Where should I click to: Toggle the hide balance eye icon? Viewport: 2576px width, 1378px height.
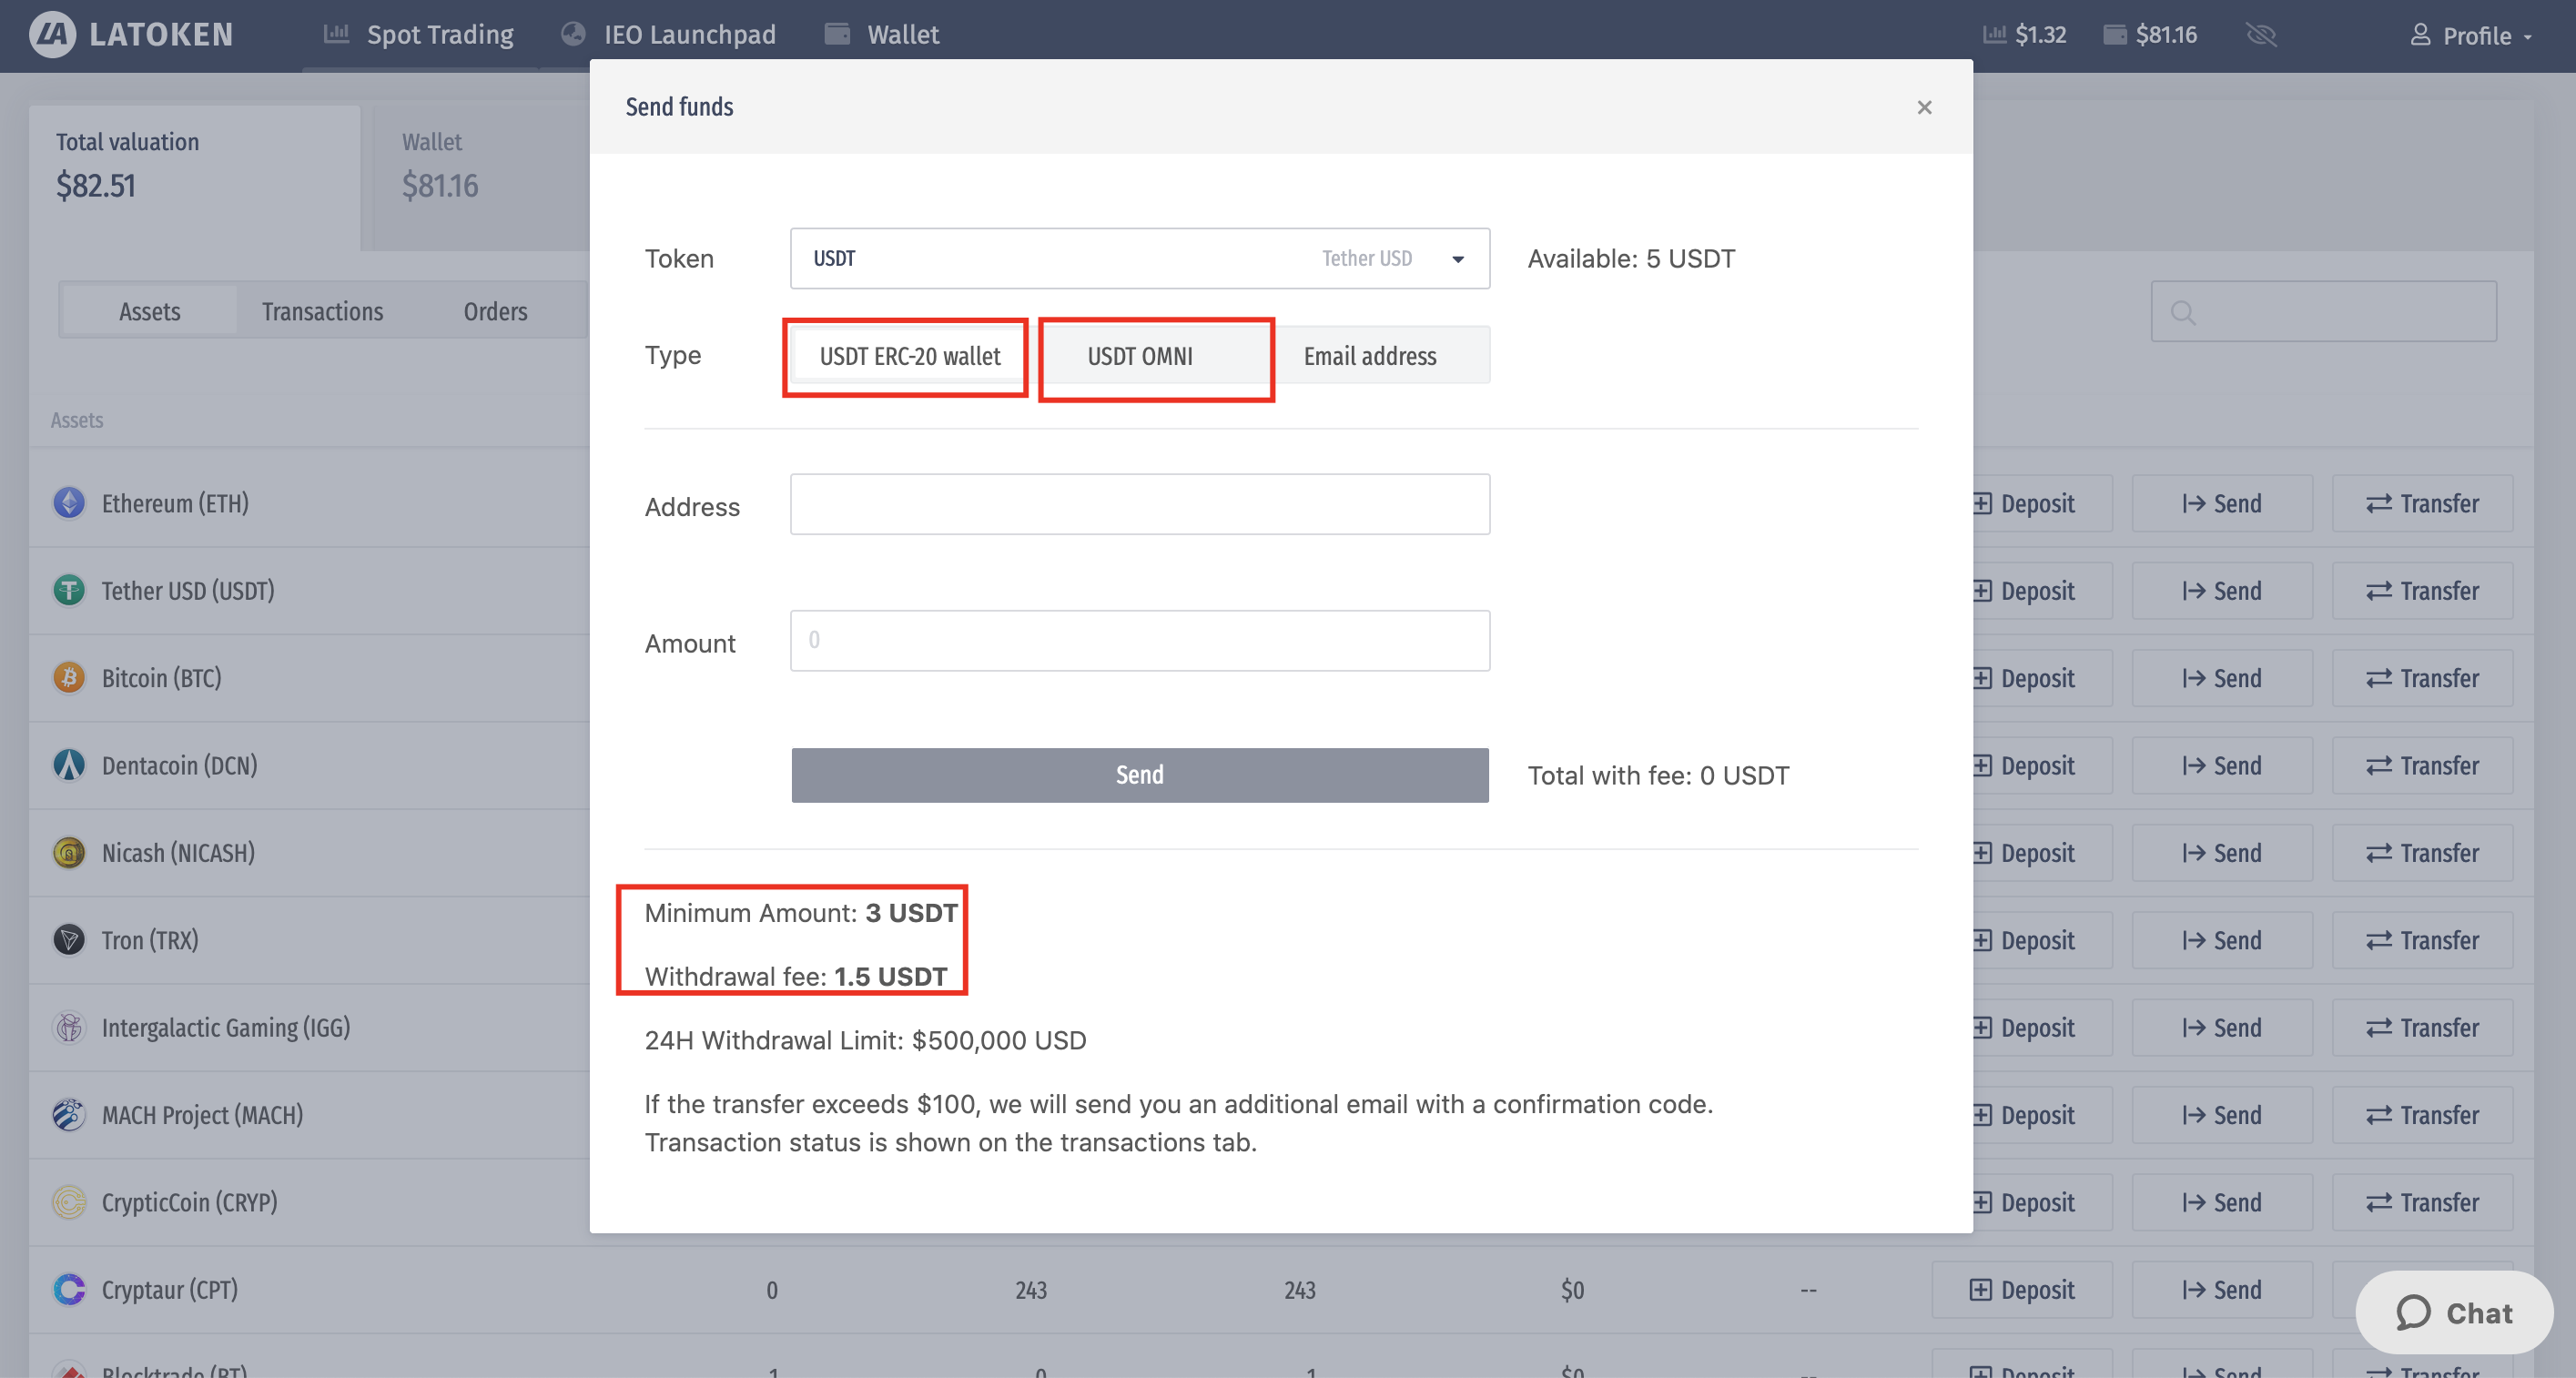[2260, 35]
